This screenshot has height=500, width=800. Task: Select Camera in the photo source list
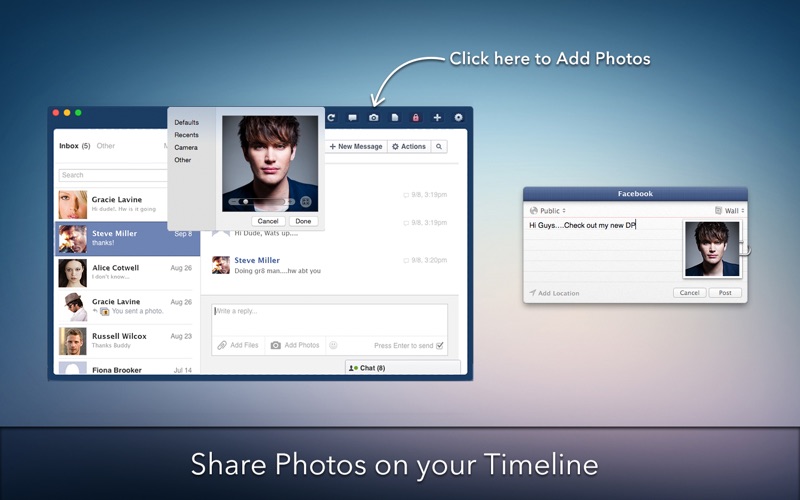[186, 147]
